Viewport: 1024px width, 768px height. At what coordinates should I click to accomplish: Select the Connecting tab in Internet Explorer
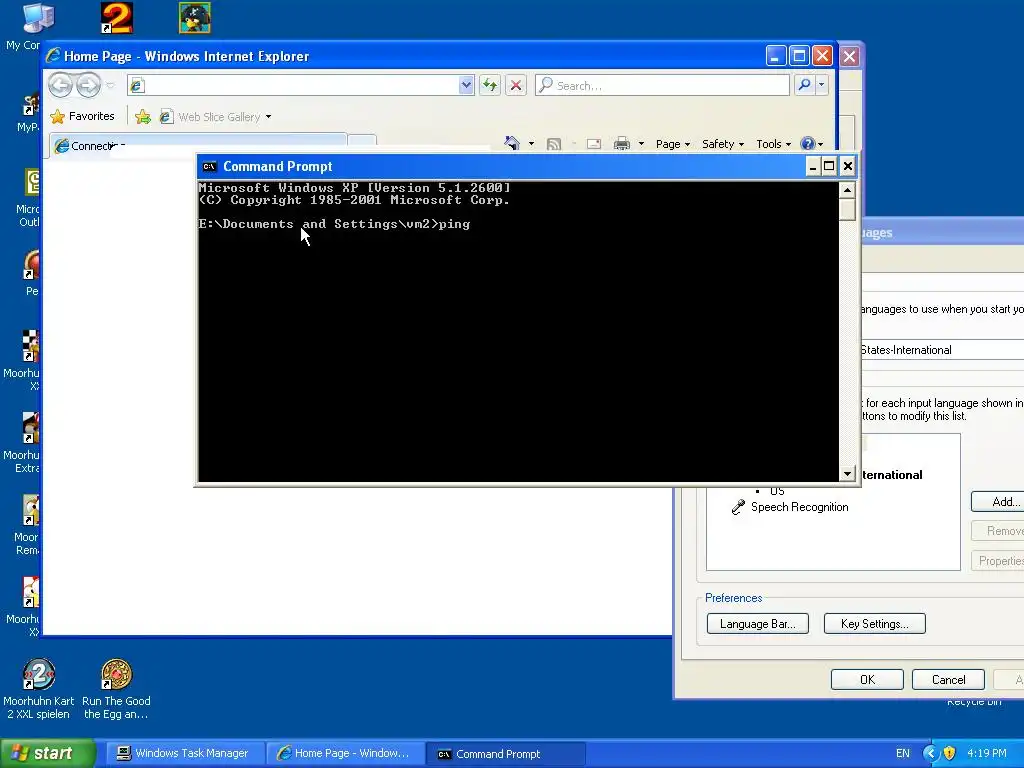[x=198, y=146]
